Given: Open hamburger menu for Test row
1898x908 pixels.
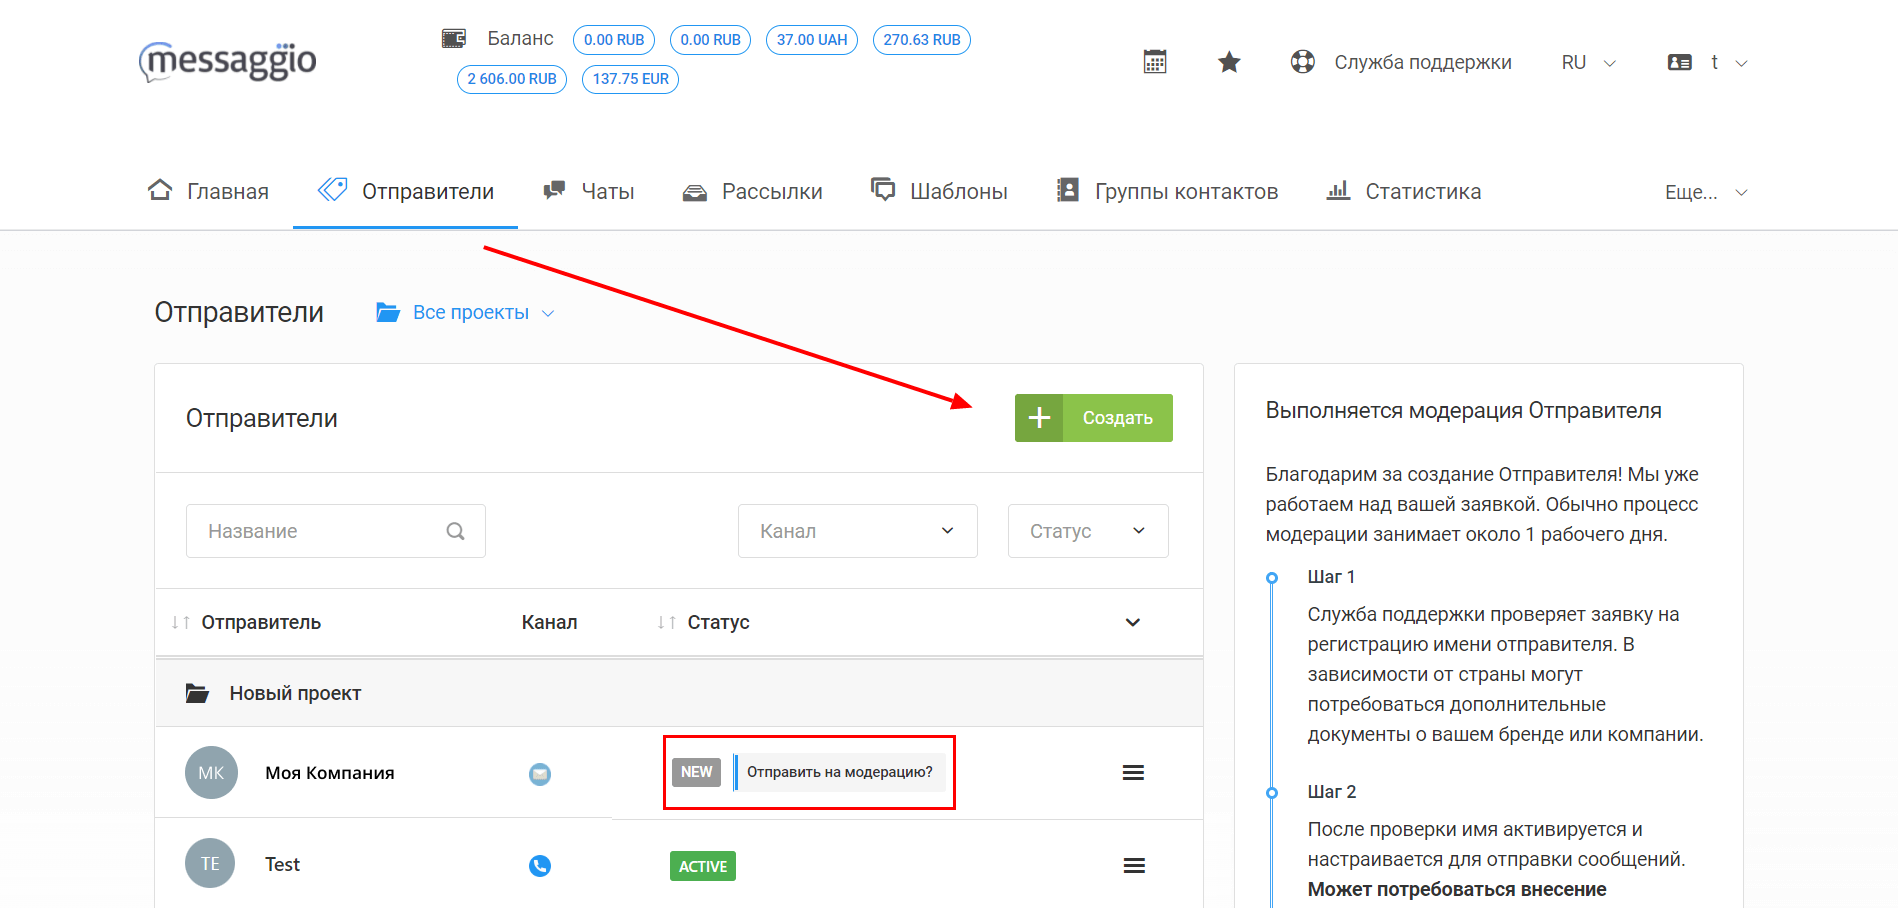Looking at the screenshot, I should (x=1134, y=866).
